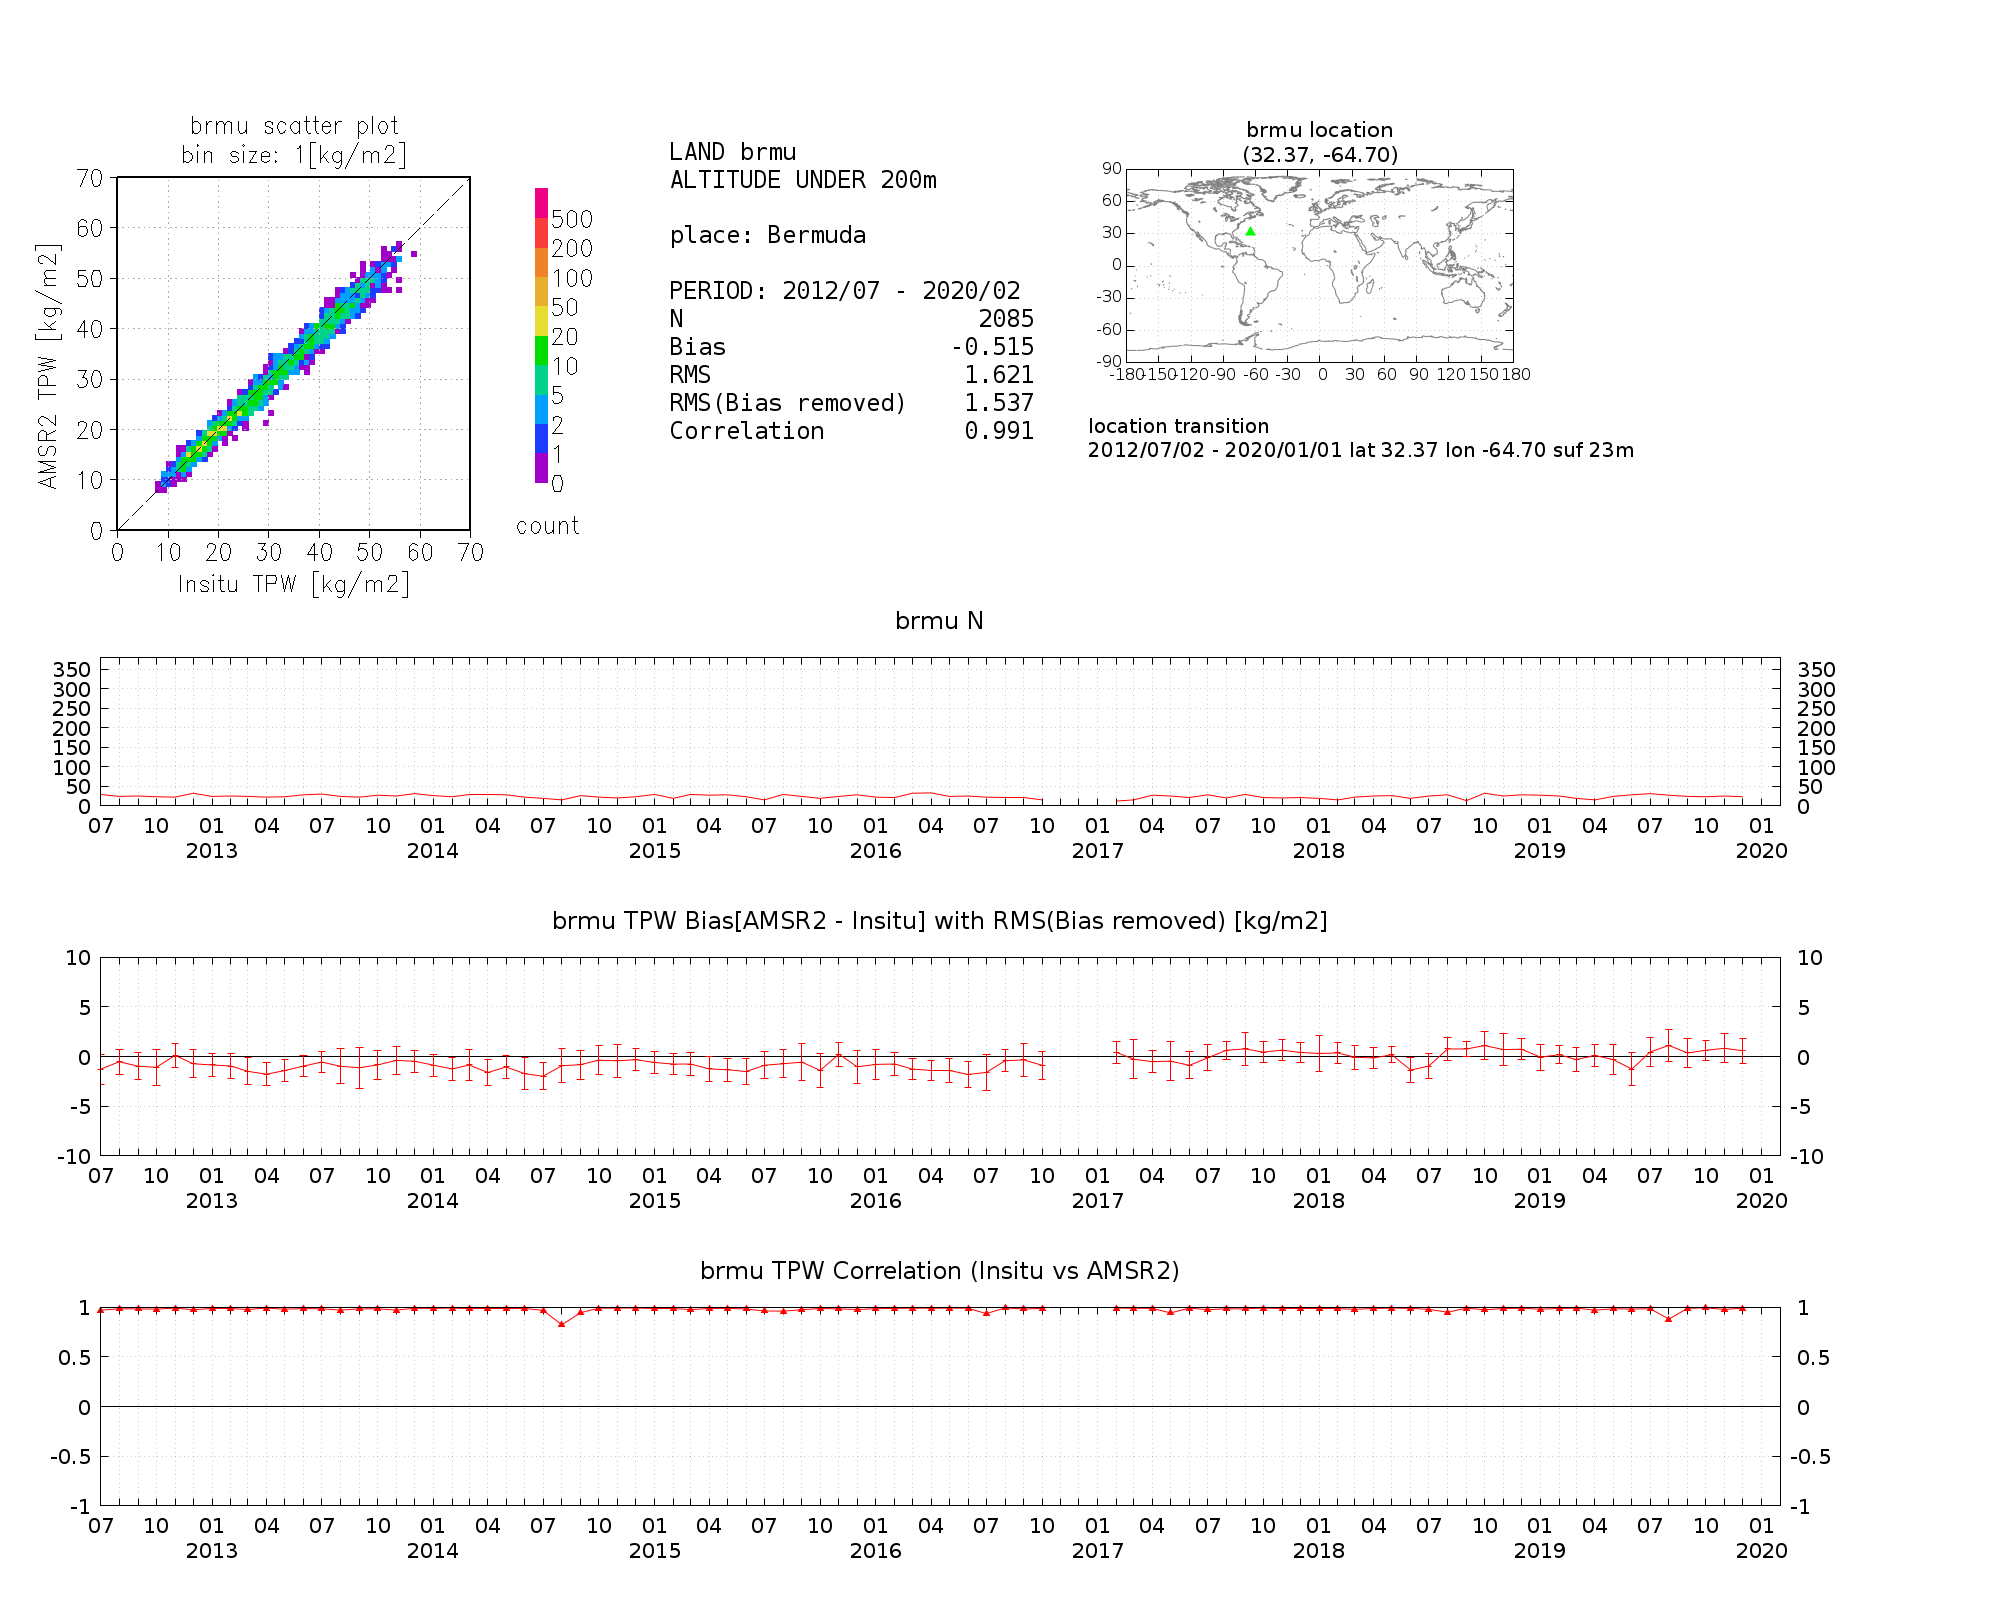
Task: Click the RMS(Bias removed) value 1.537
Action: tap(999, 403)
